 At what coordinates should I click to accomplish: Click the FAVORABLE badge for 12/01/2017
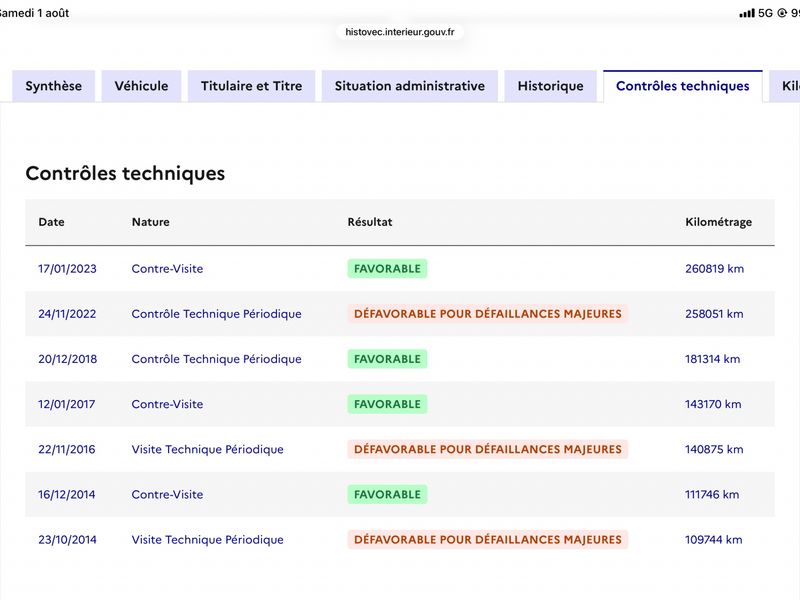pyautogui.click(x=387, y=404)
